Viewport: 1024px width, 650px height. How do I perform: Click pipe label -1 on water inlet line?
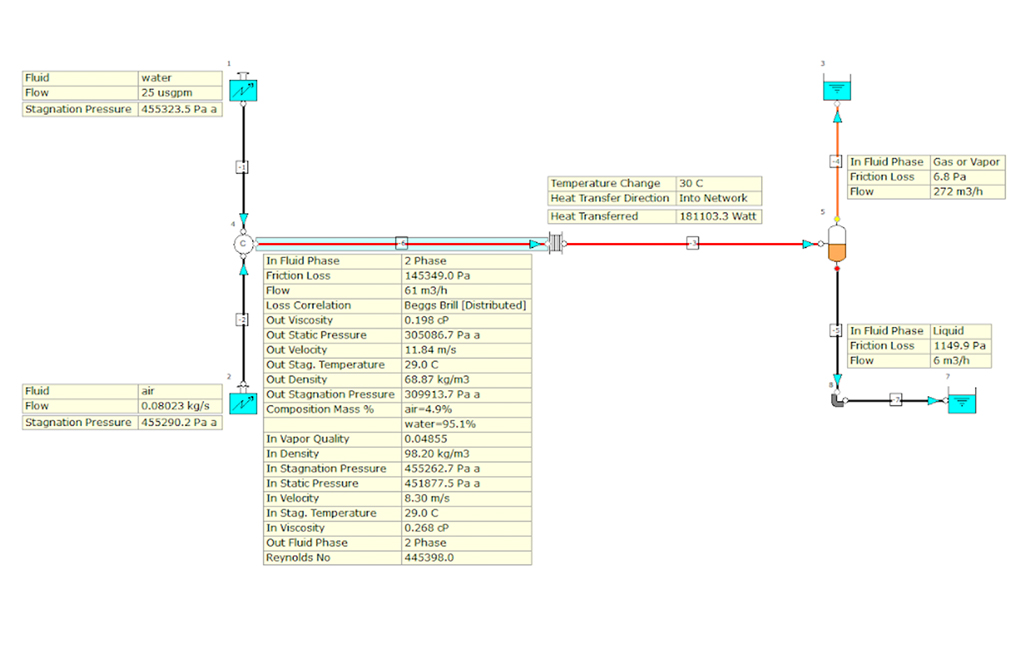click(242, 166)
